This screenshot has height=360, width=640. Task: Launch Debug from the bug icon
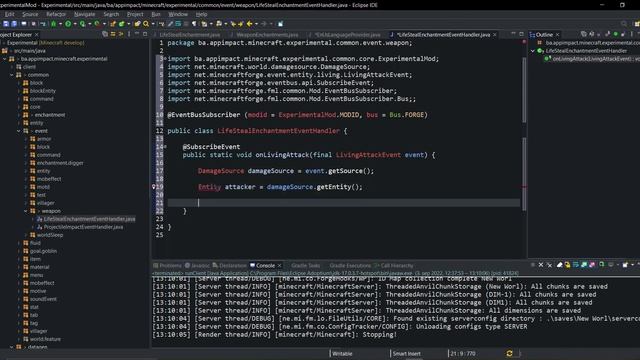[53, 24]
